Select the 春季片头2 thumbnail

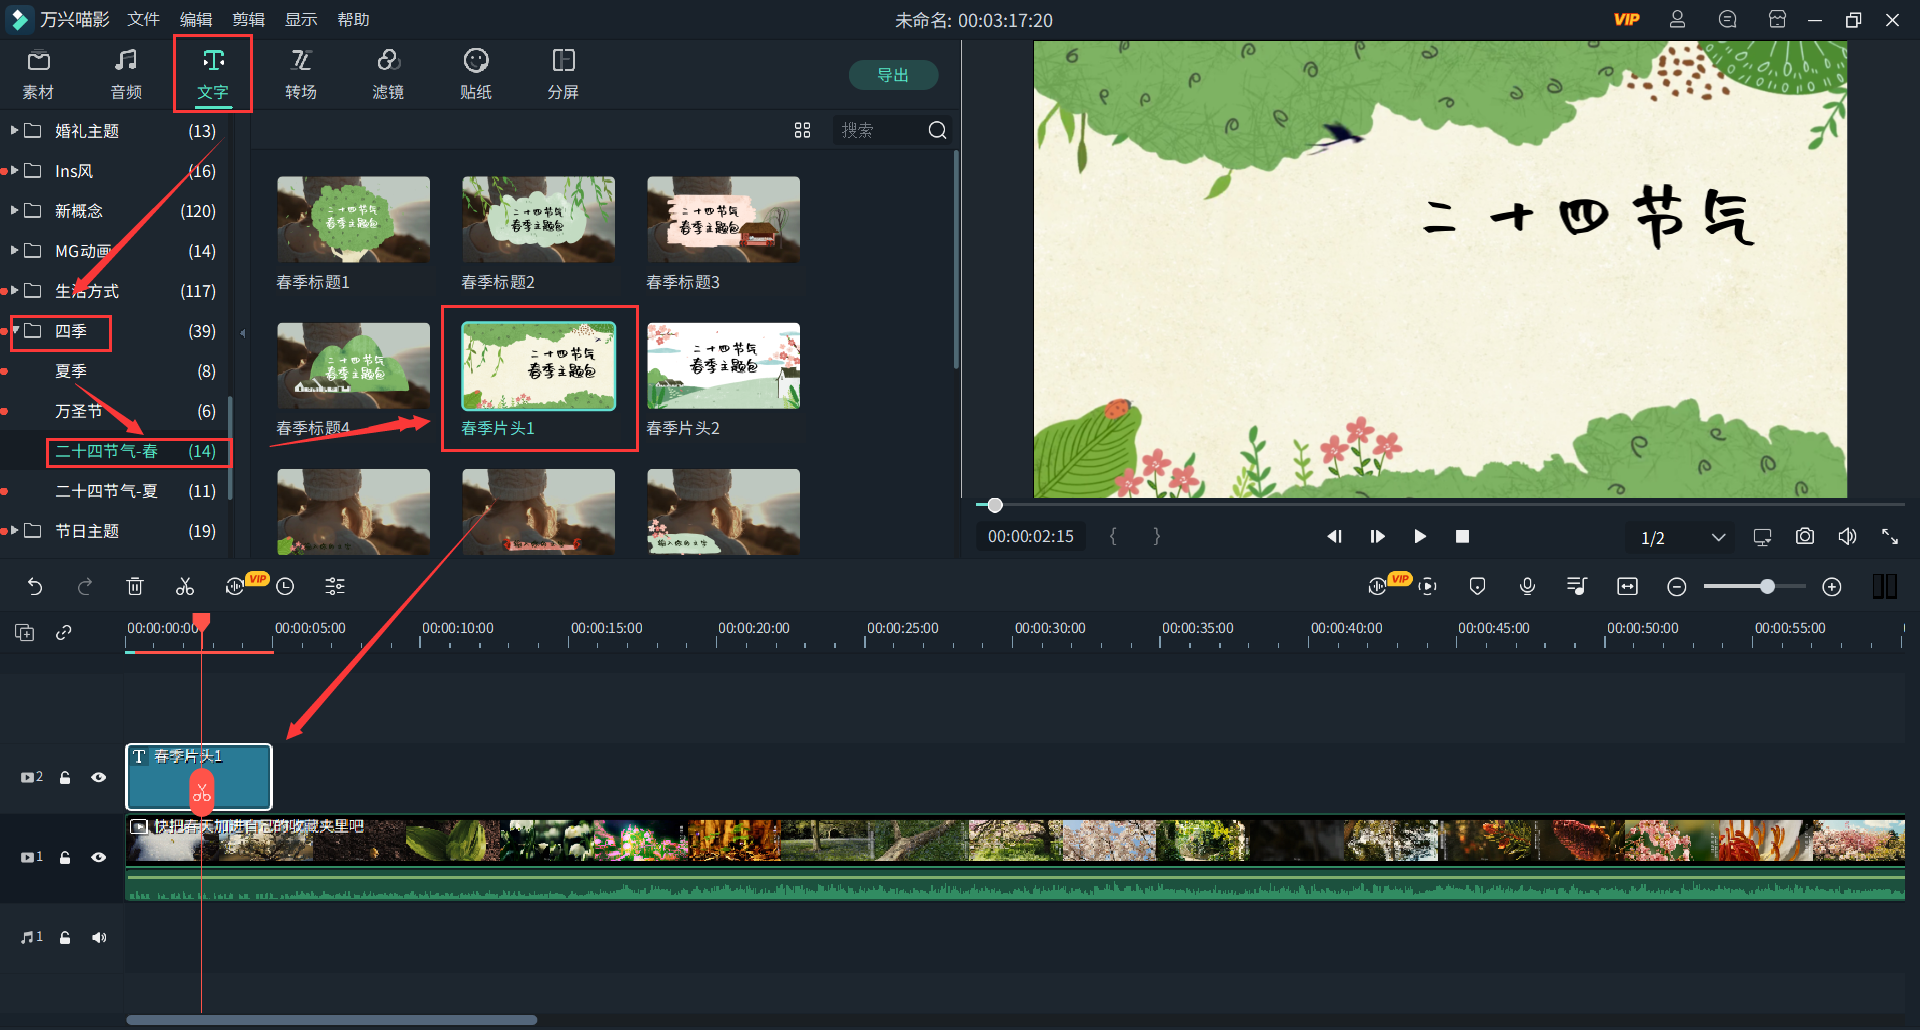723,366
